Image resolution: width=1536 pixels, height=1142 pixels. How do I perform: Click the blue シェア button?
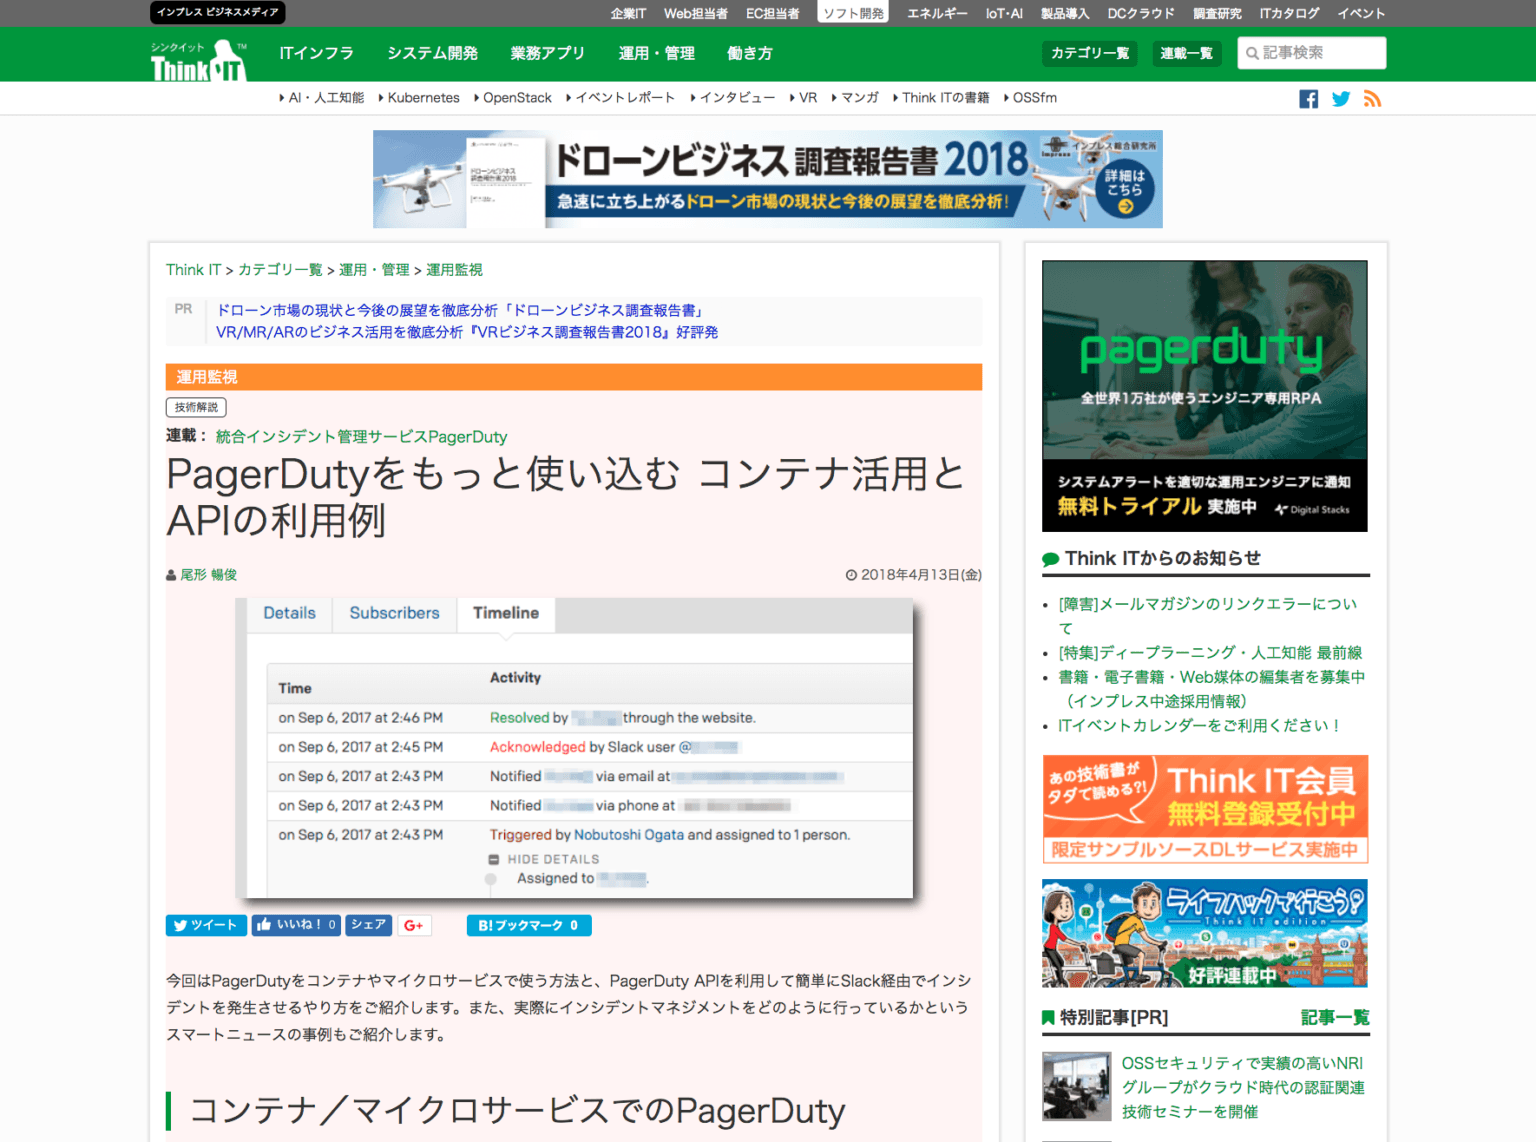pos(369,925)
